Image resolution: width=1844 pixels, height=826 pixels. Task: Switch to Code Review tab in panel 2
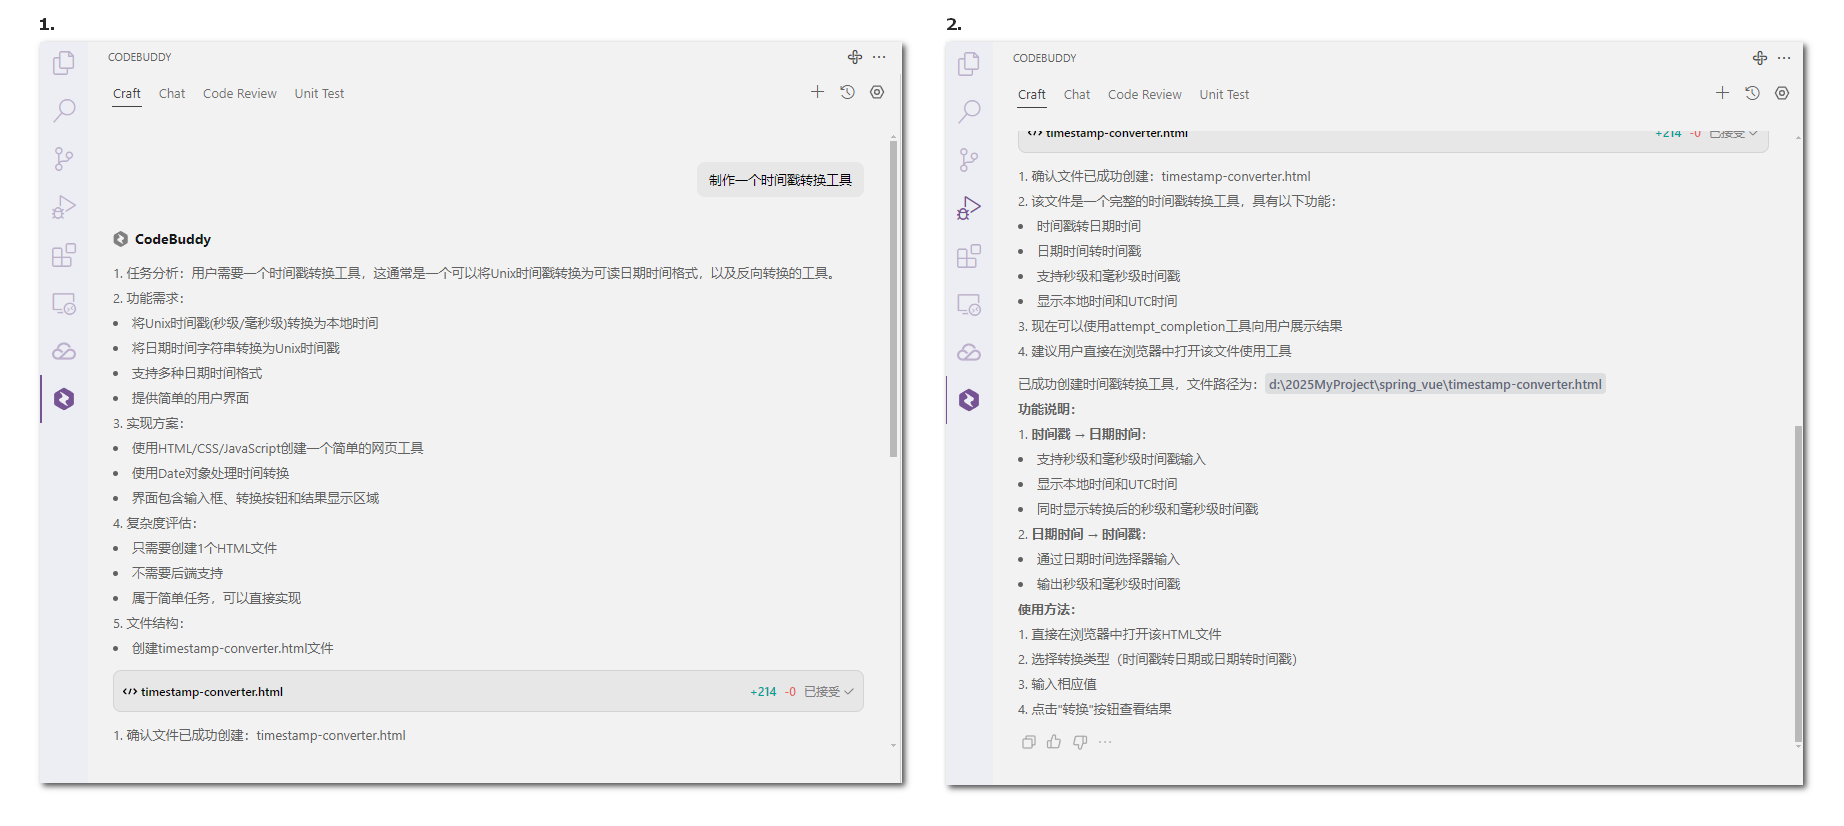[1145, 95]
